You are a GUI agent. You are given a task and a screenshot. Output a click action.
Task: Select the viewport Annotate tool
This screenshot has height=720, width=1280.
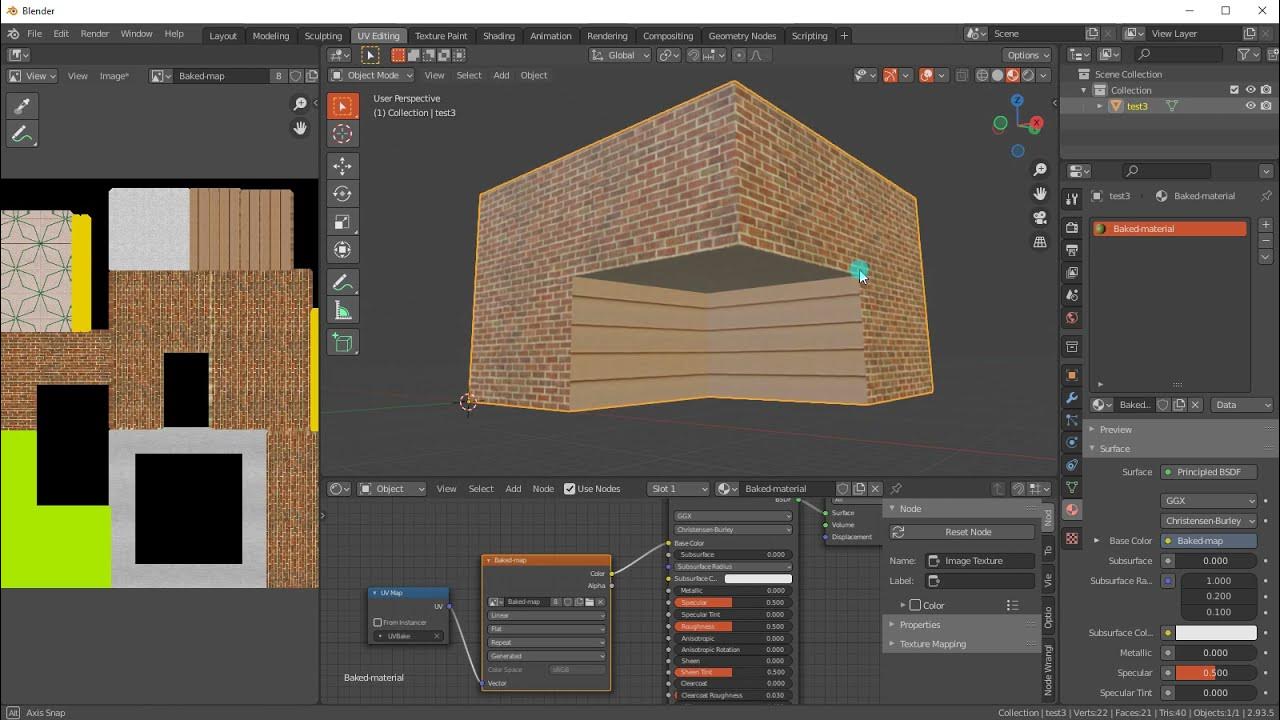coord(342,283)
